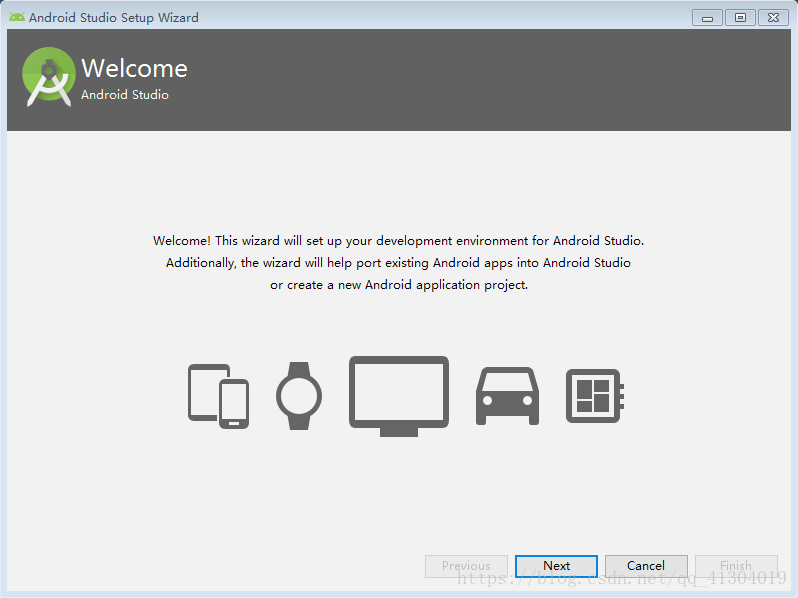This screenshot has width=798, height=598.
Task: Maximize the Setup Wizard window
Action: (740, 18)
